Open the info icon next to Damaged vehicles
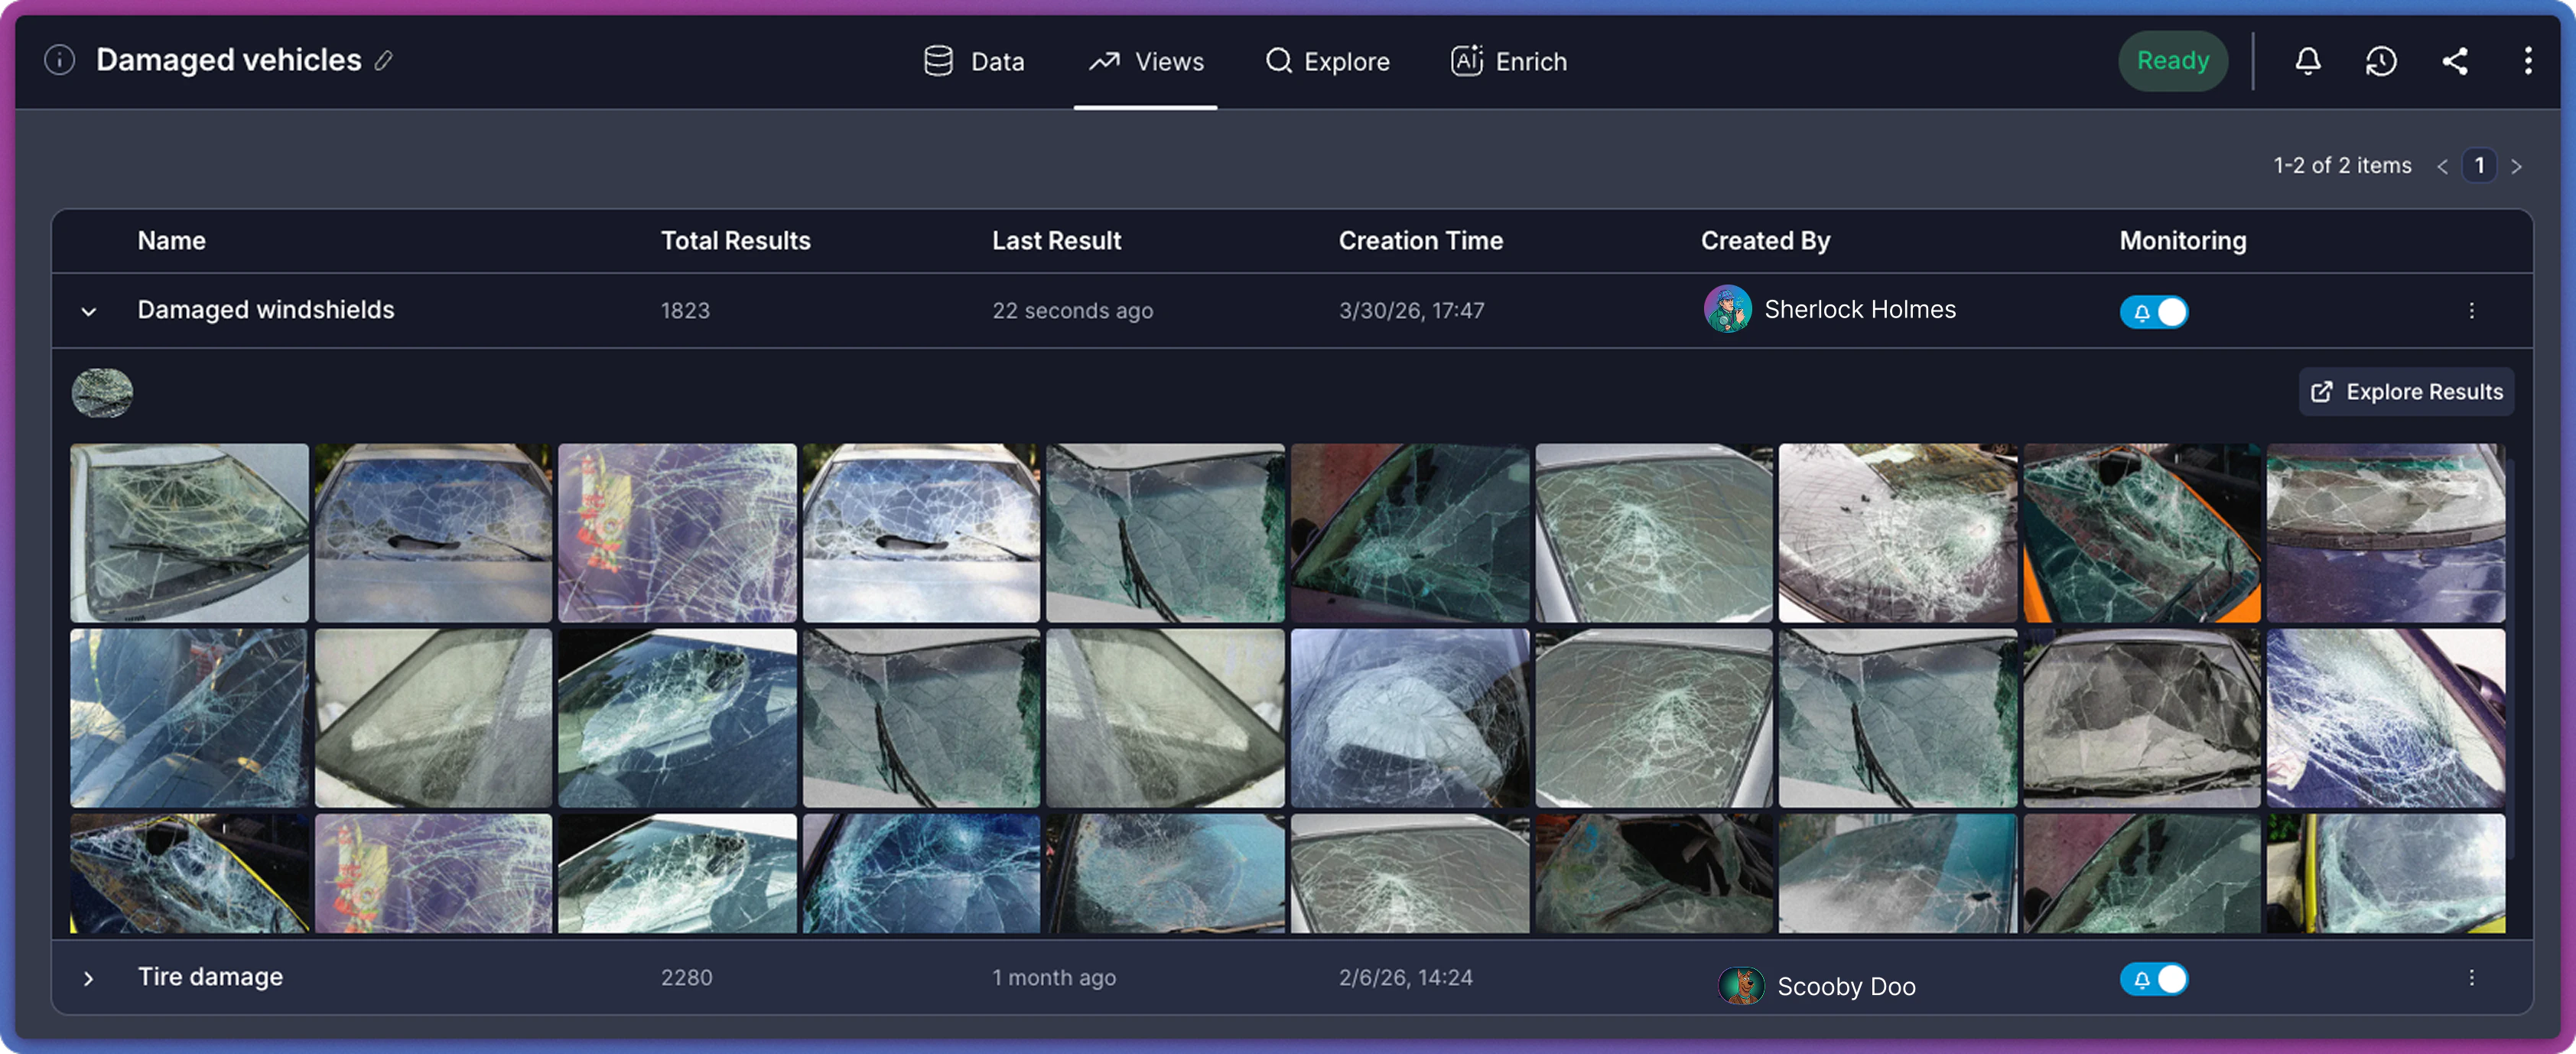This screenshot has height=1054, width=2576. click(58, 60)
